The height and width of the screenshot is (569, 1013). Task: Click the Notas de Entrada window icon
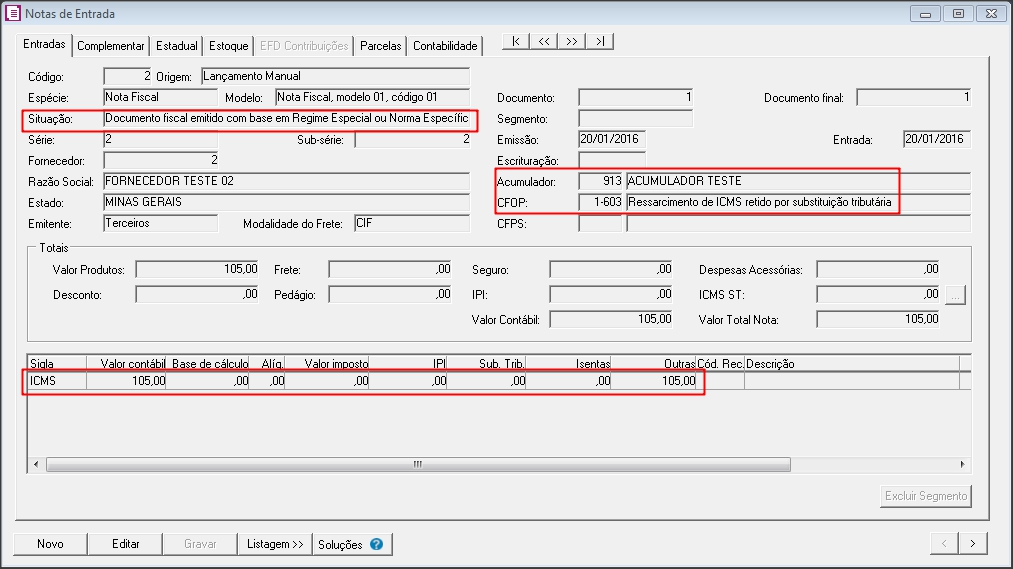[x=13, y=14]
